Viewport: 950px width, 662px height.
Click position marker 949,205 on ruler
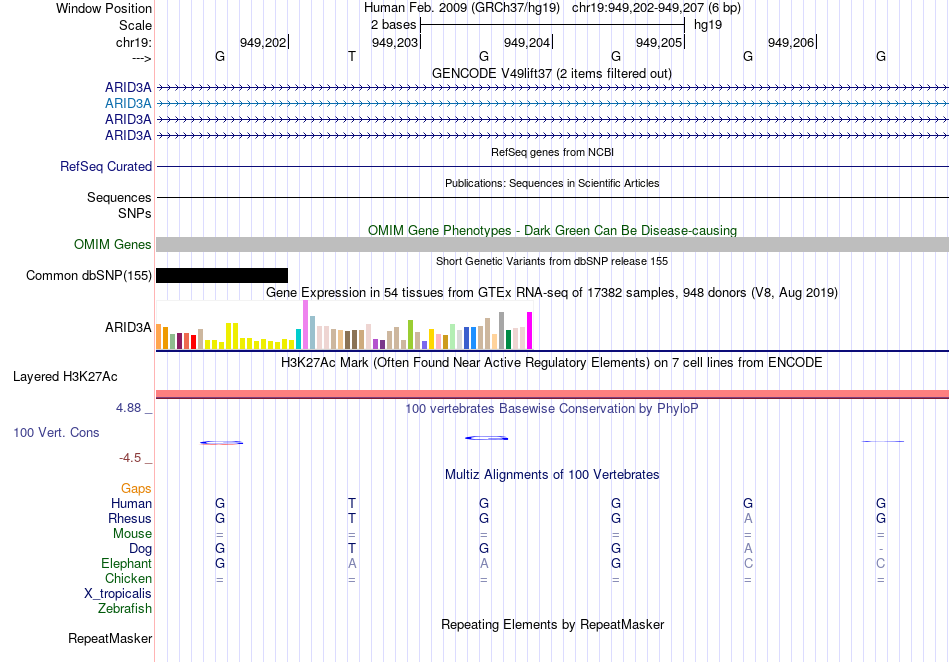(x=659, y=43)
